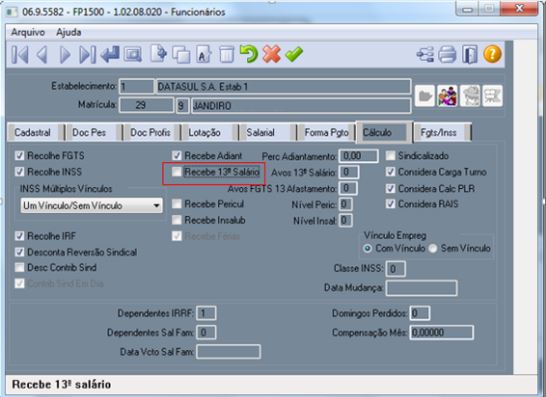Open the search record icon
The width and height of the screenshot is (546, 397).
click(133, 55)
